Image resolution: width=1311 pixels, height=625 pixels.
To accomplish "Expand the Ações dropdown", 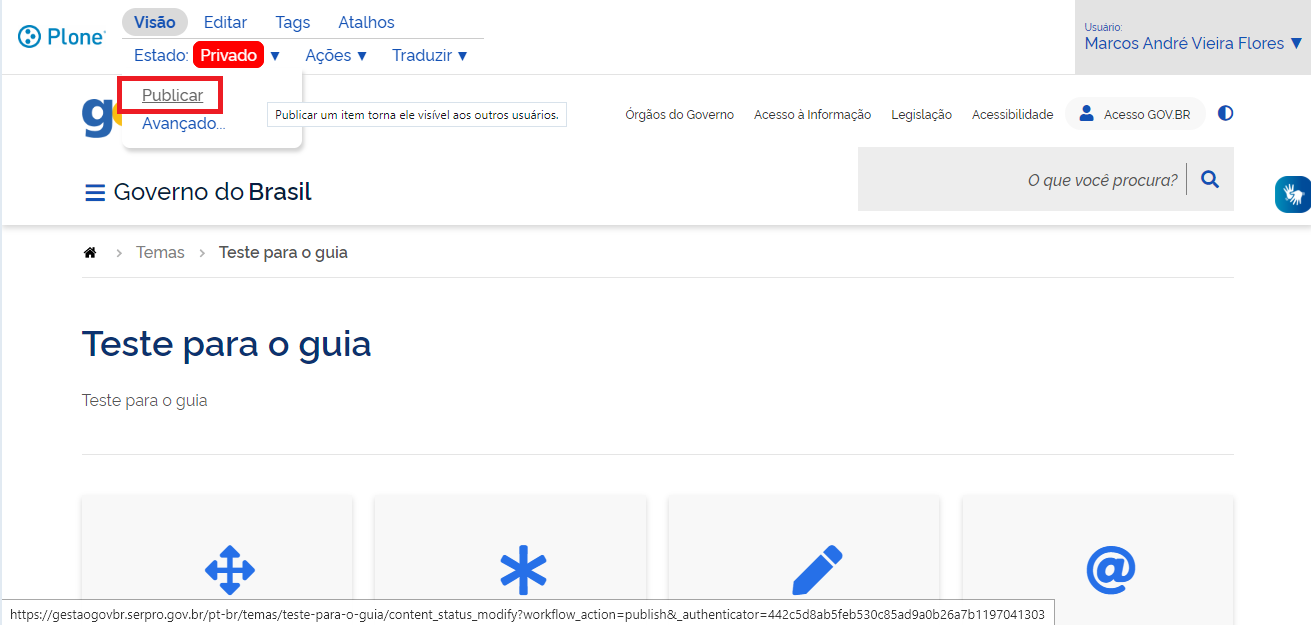I will 336,55.
